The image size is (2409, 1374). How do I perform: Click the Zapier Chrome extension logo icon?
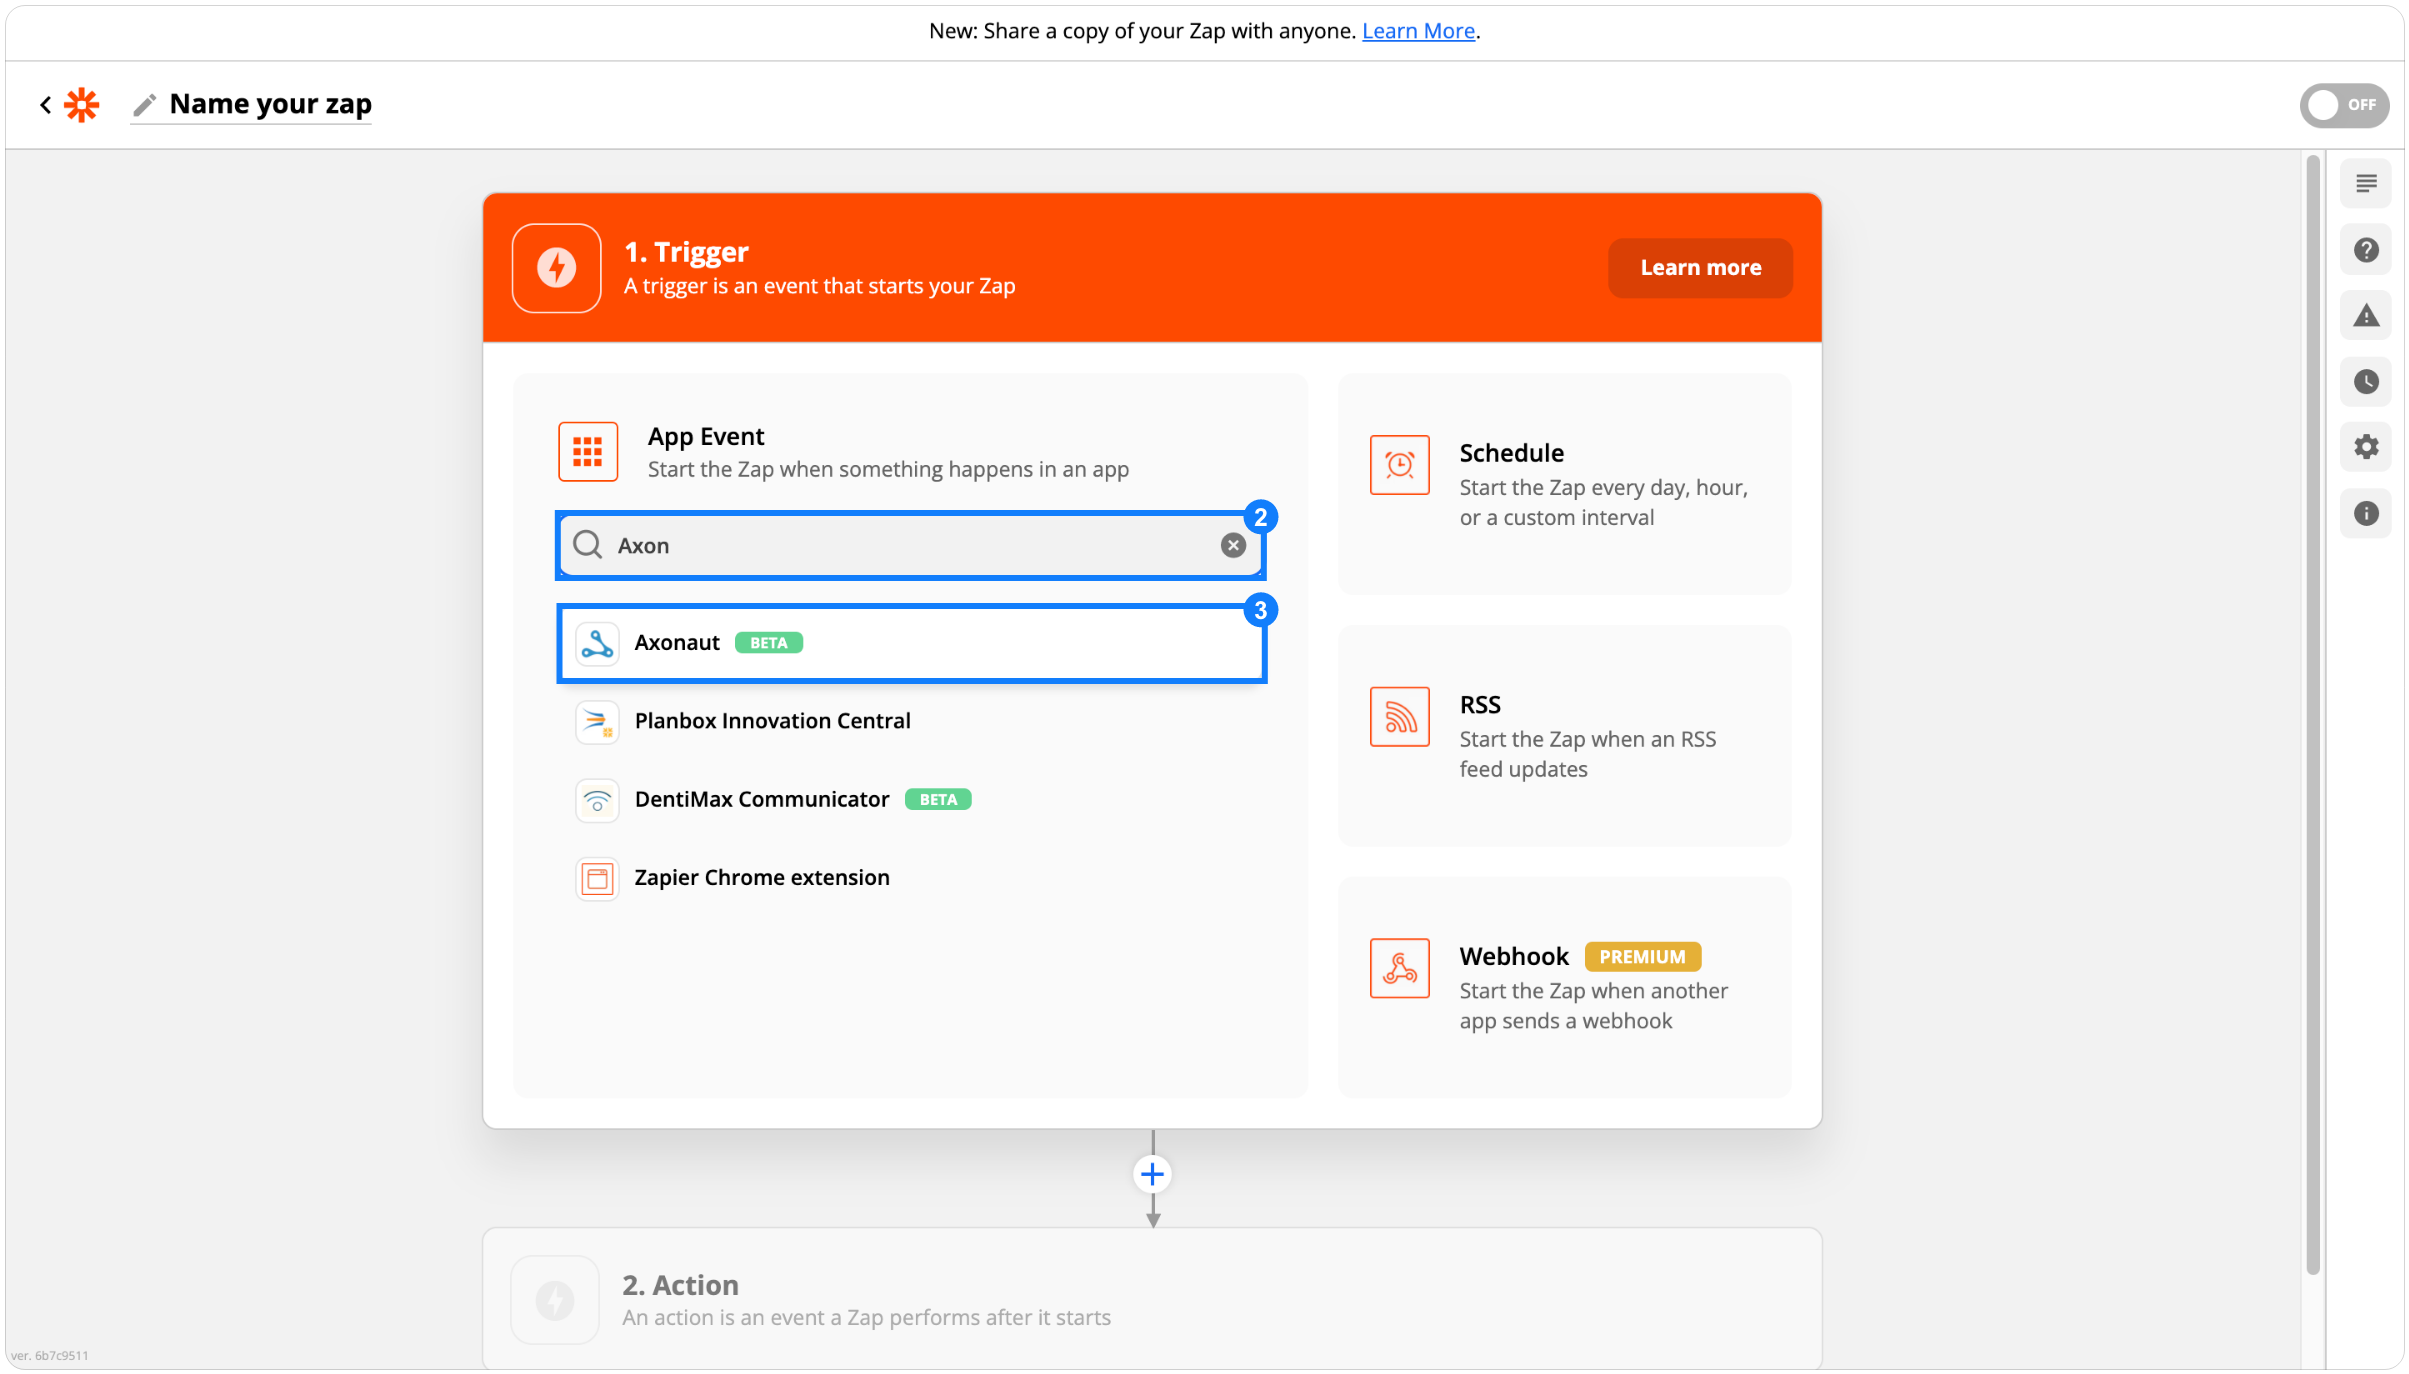coord(597,878)
